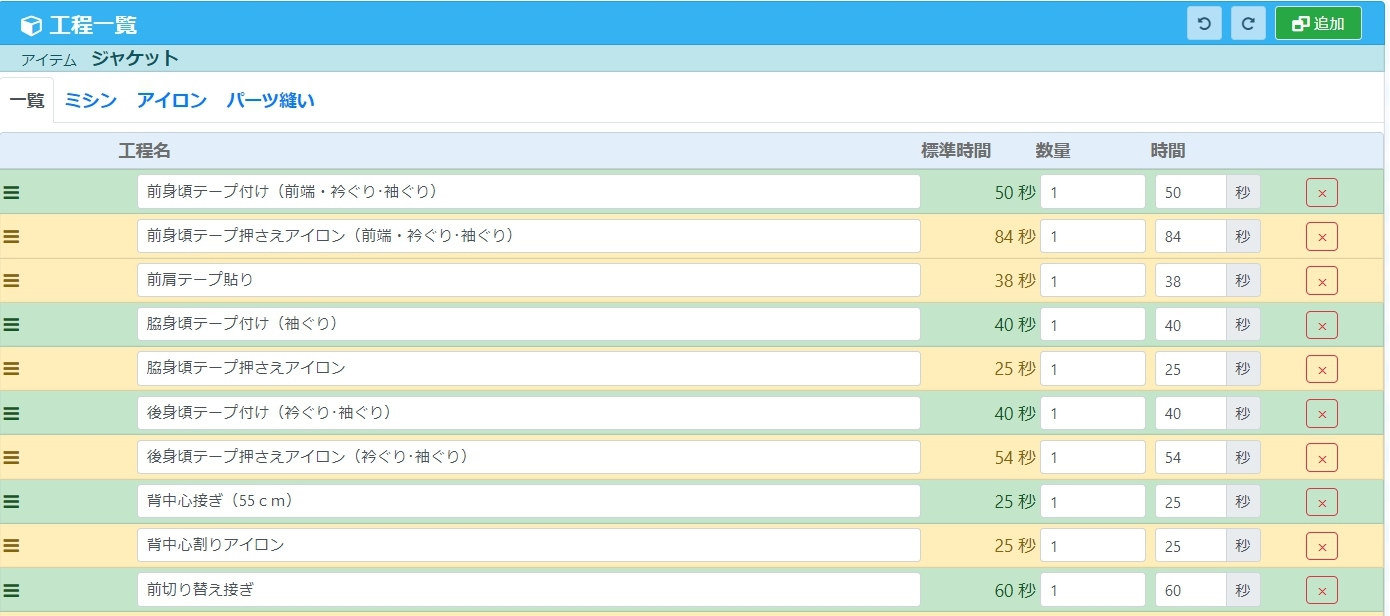1390x616 pixels.
Task: Select the 一覧 tab
Action: 27,100
